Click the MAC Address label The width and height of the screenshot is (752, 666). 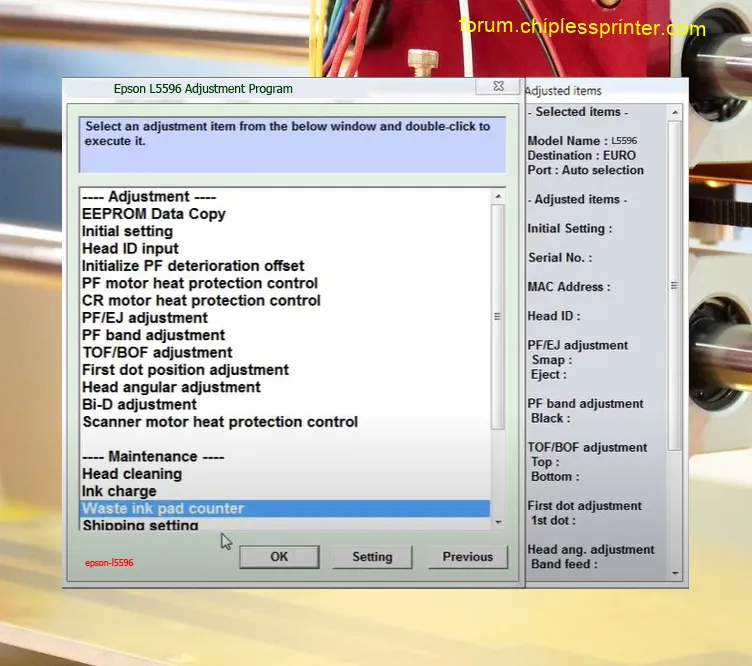click(x=569, y=287)
